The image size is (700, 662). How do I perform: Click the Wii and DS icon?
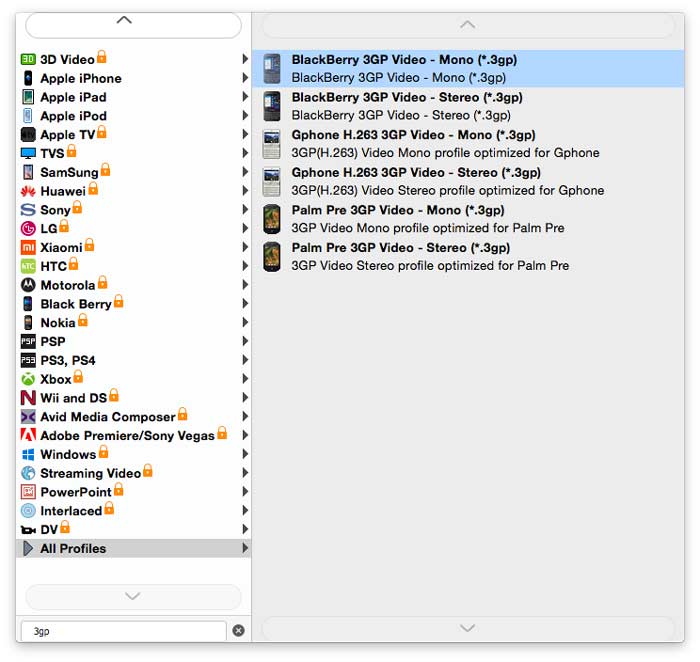point(28,398)
